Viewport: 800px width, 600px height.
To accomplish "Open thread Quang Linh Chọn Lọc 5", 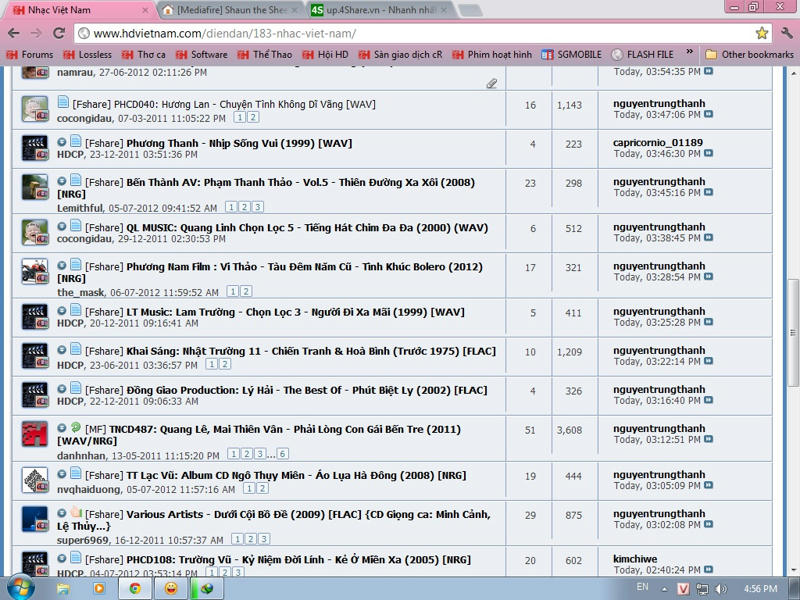I will tap(307, 228).
